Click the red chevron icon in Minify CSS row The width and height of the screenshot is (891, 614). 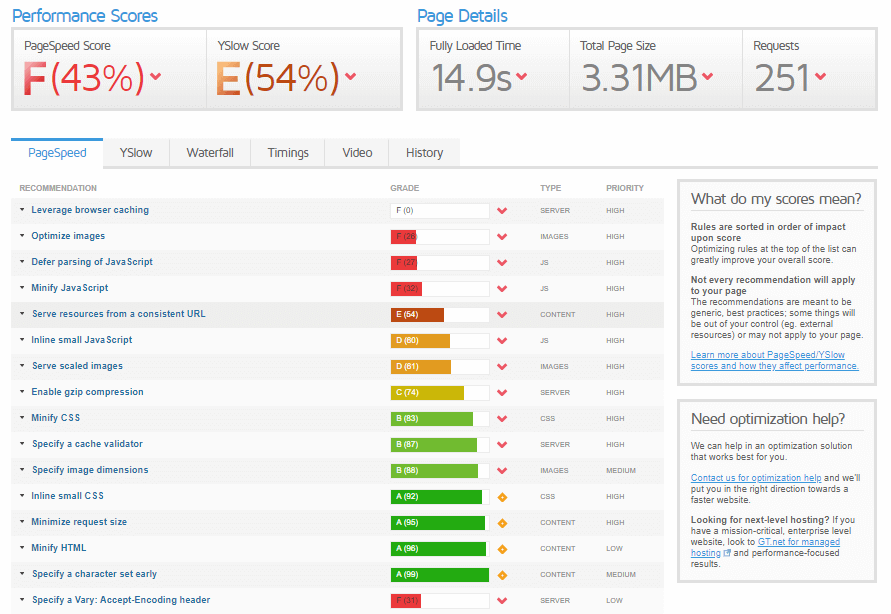[x=502, y=419]
